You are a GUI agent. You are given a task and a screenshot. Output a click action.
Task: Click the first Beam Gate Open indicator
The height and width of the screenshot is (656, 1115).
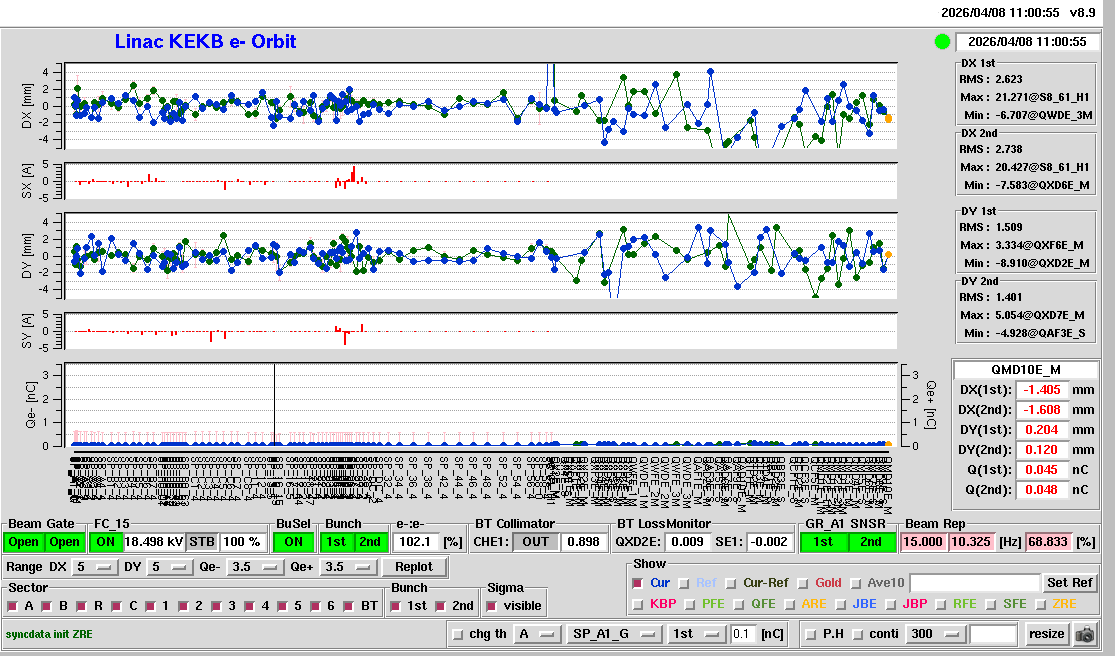pyautogui.click(x=24, y=542)
